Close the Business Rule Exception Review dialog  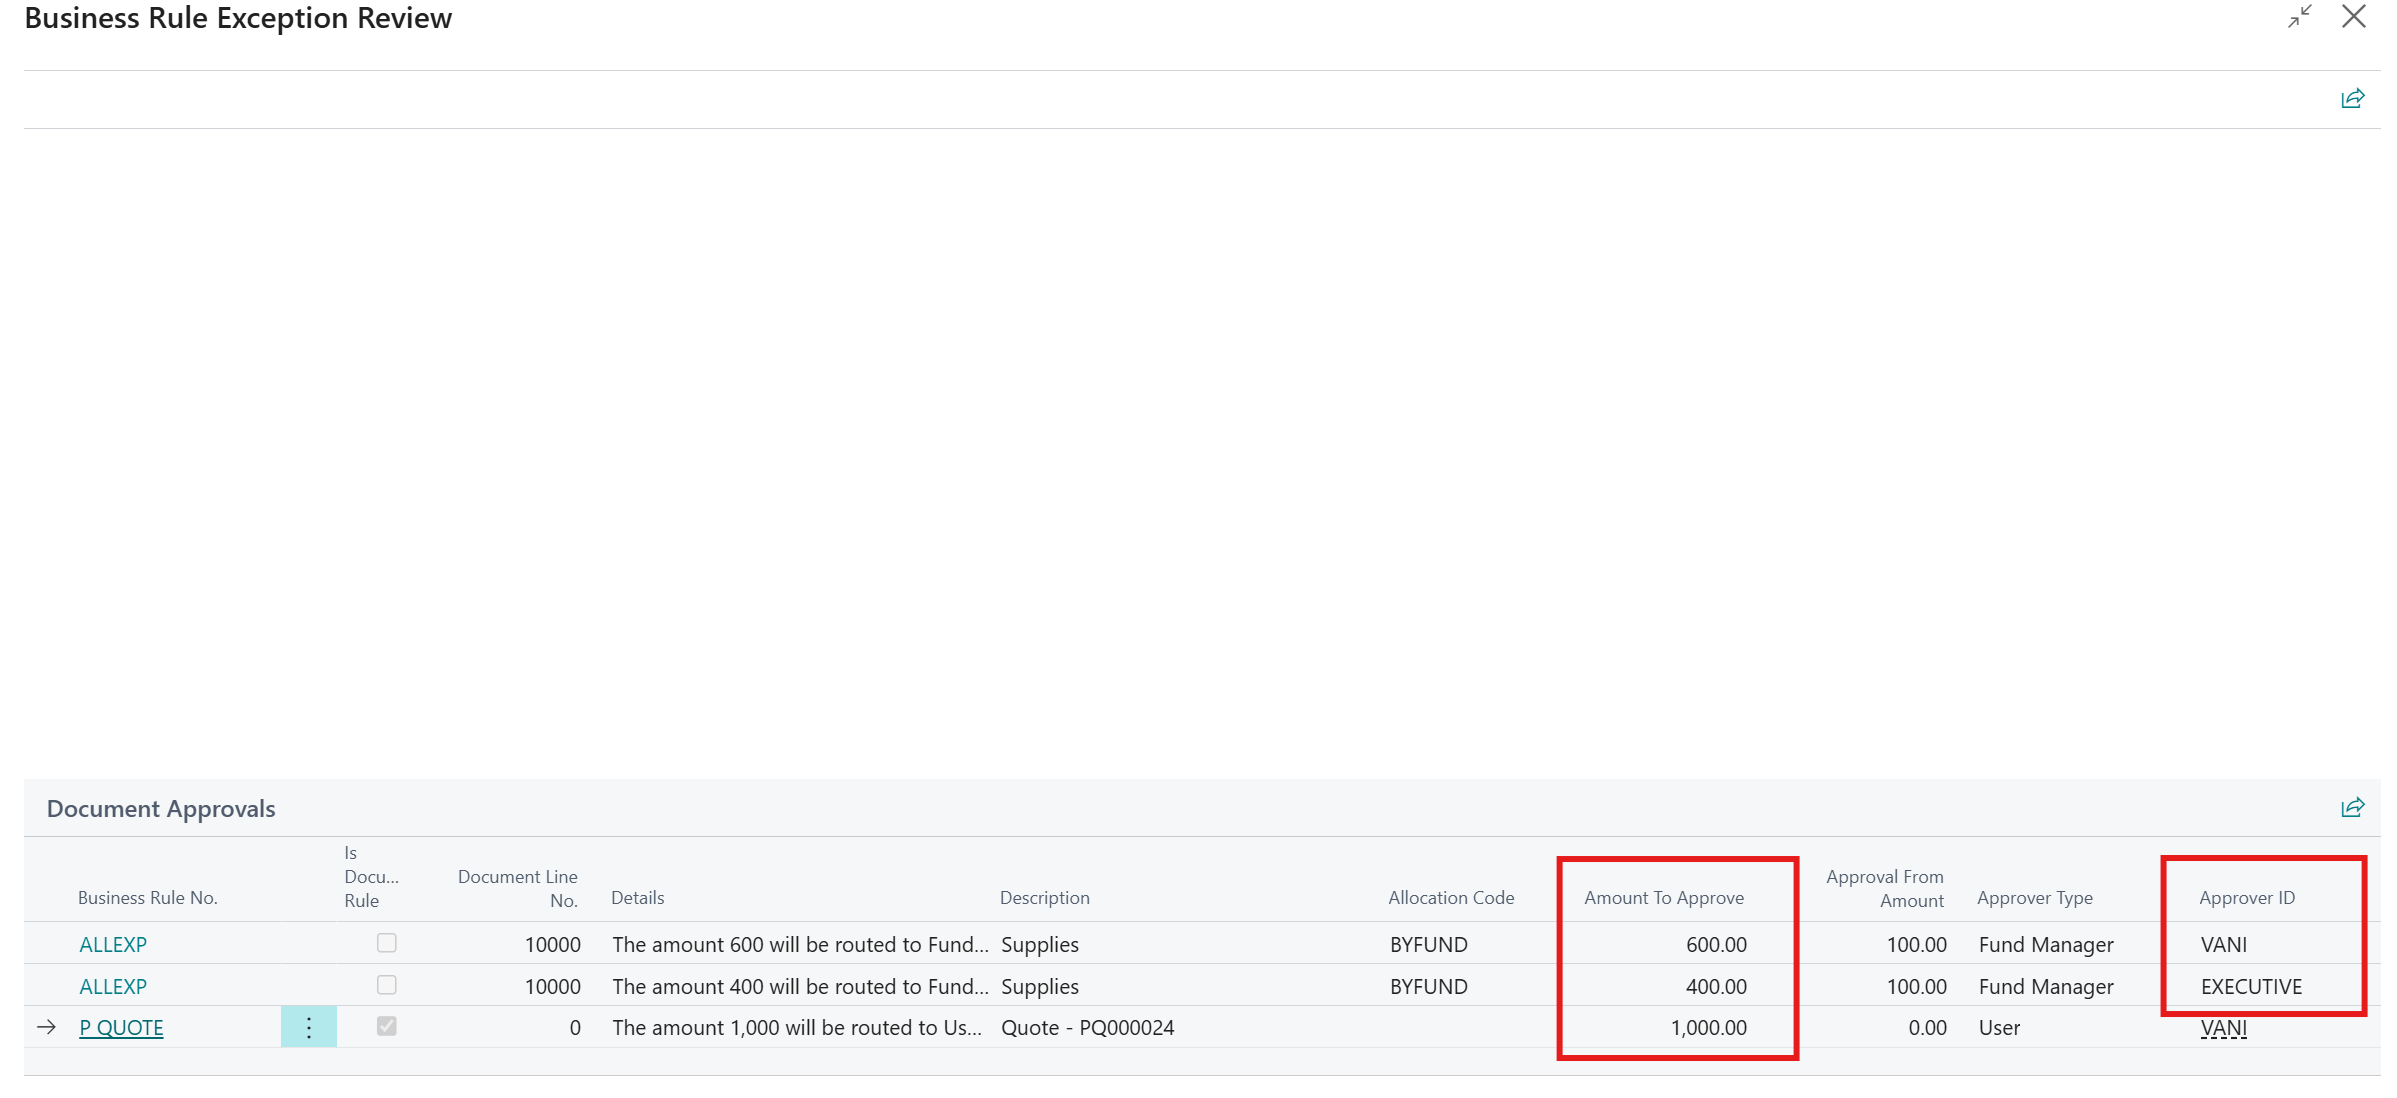pos(2353,17)
